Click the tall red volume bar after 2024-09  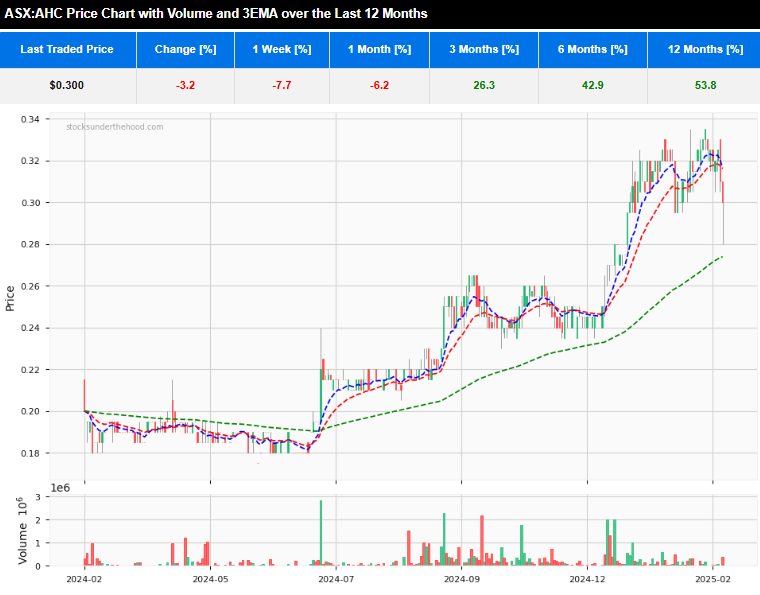[x=482, y=541]
